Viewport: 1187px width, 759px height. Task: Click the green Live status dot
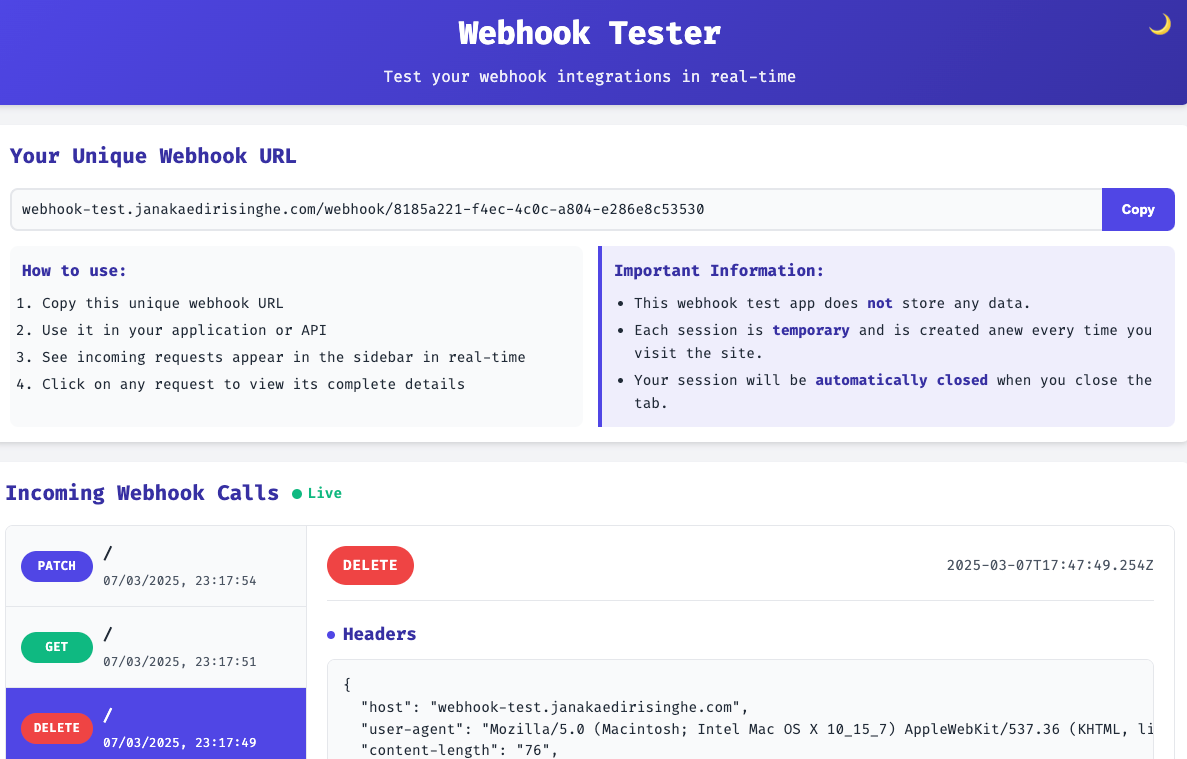[x=297, y=494]
